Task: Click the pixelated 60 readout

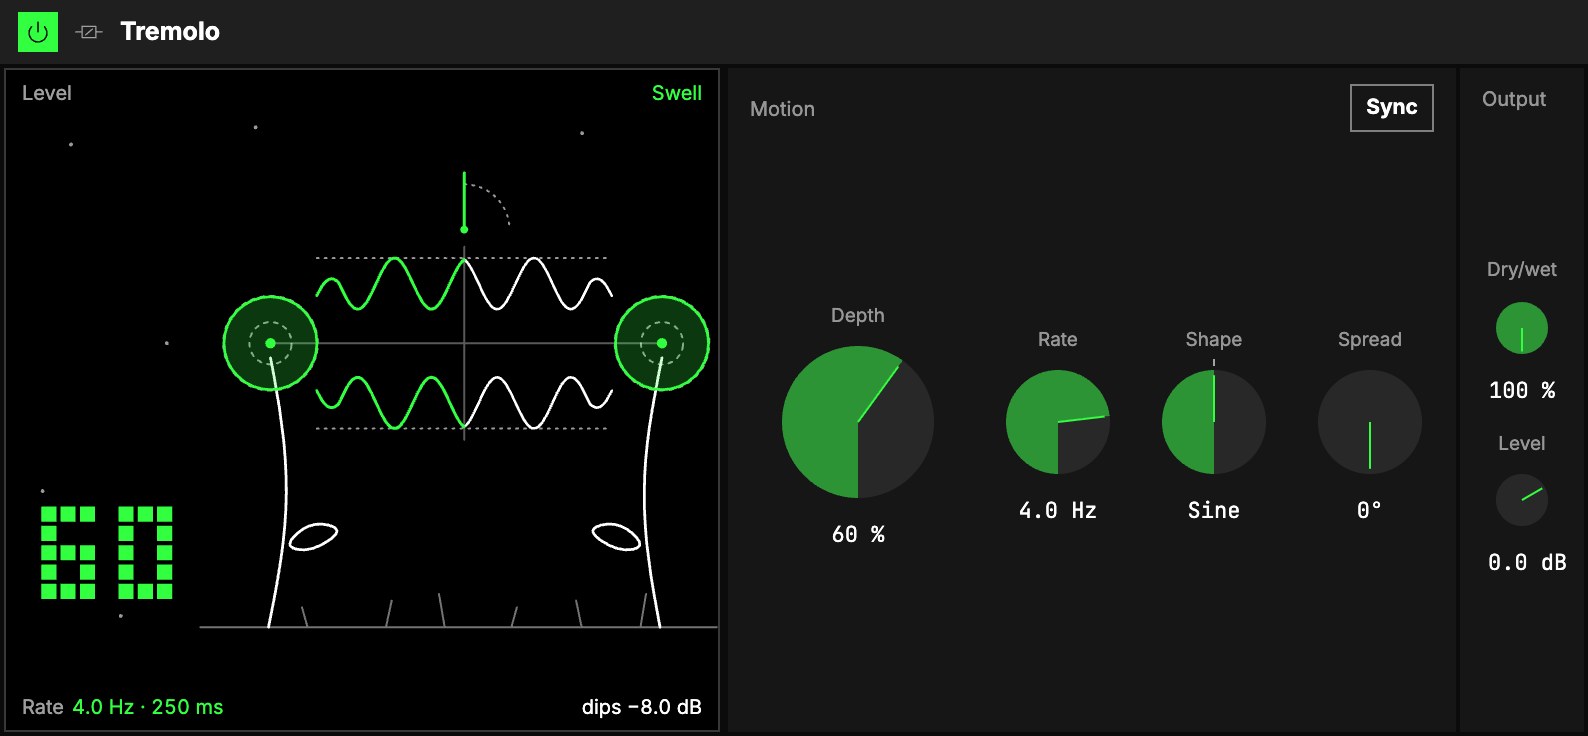Action: click(x=107, y=552)
